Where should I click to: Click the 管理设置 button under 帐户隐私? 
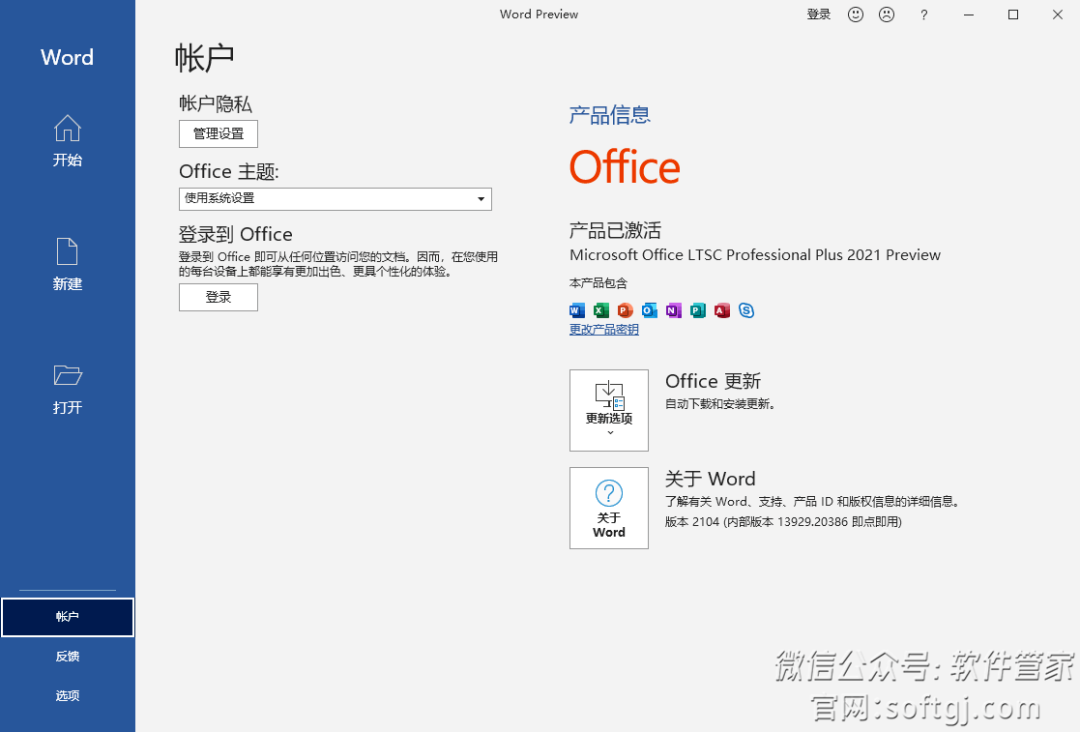pyautogui.click(x=218, y=133)
